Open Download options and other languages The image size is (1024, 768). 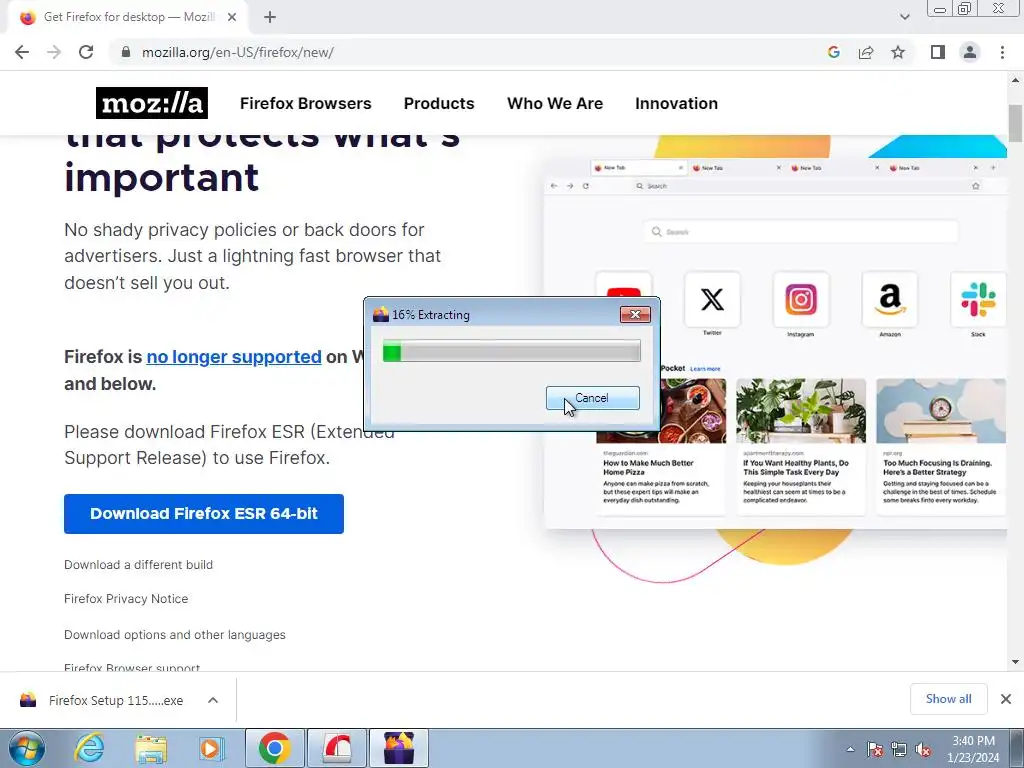[x=174, y=635]
